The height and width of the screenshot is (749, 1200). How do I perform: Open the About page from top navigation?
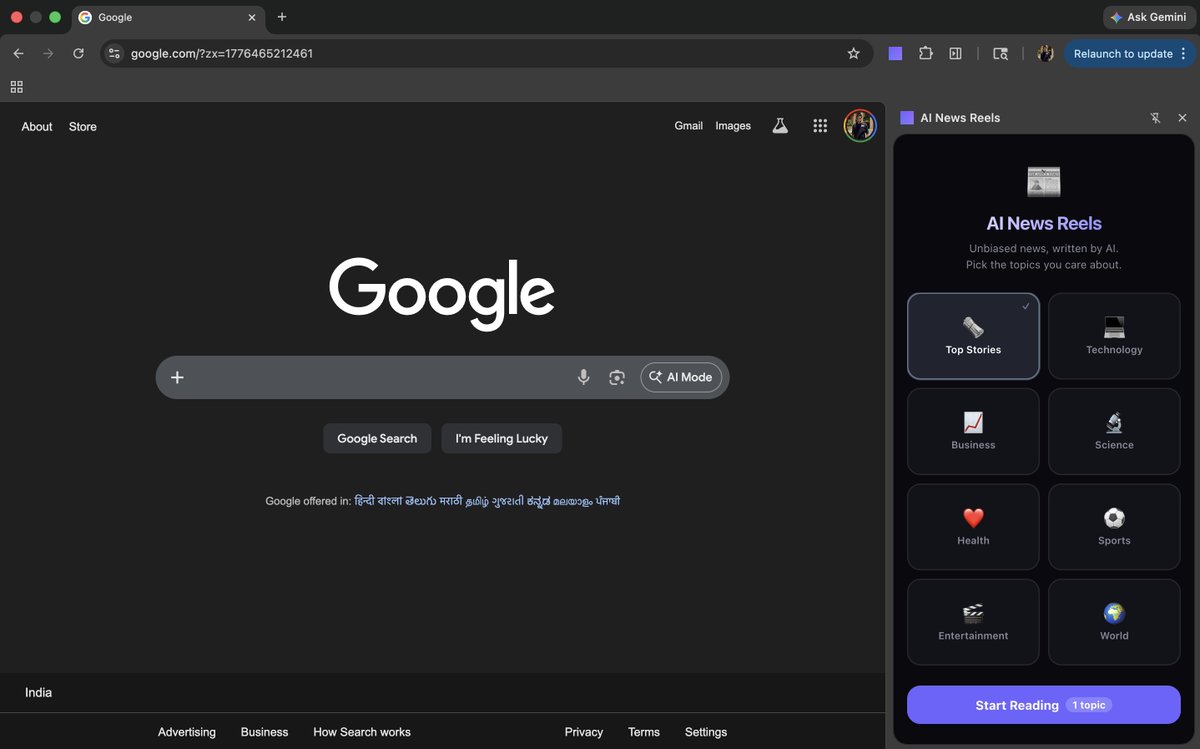coord(36,126)
